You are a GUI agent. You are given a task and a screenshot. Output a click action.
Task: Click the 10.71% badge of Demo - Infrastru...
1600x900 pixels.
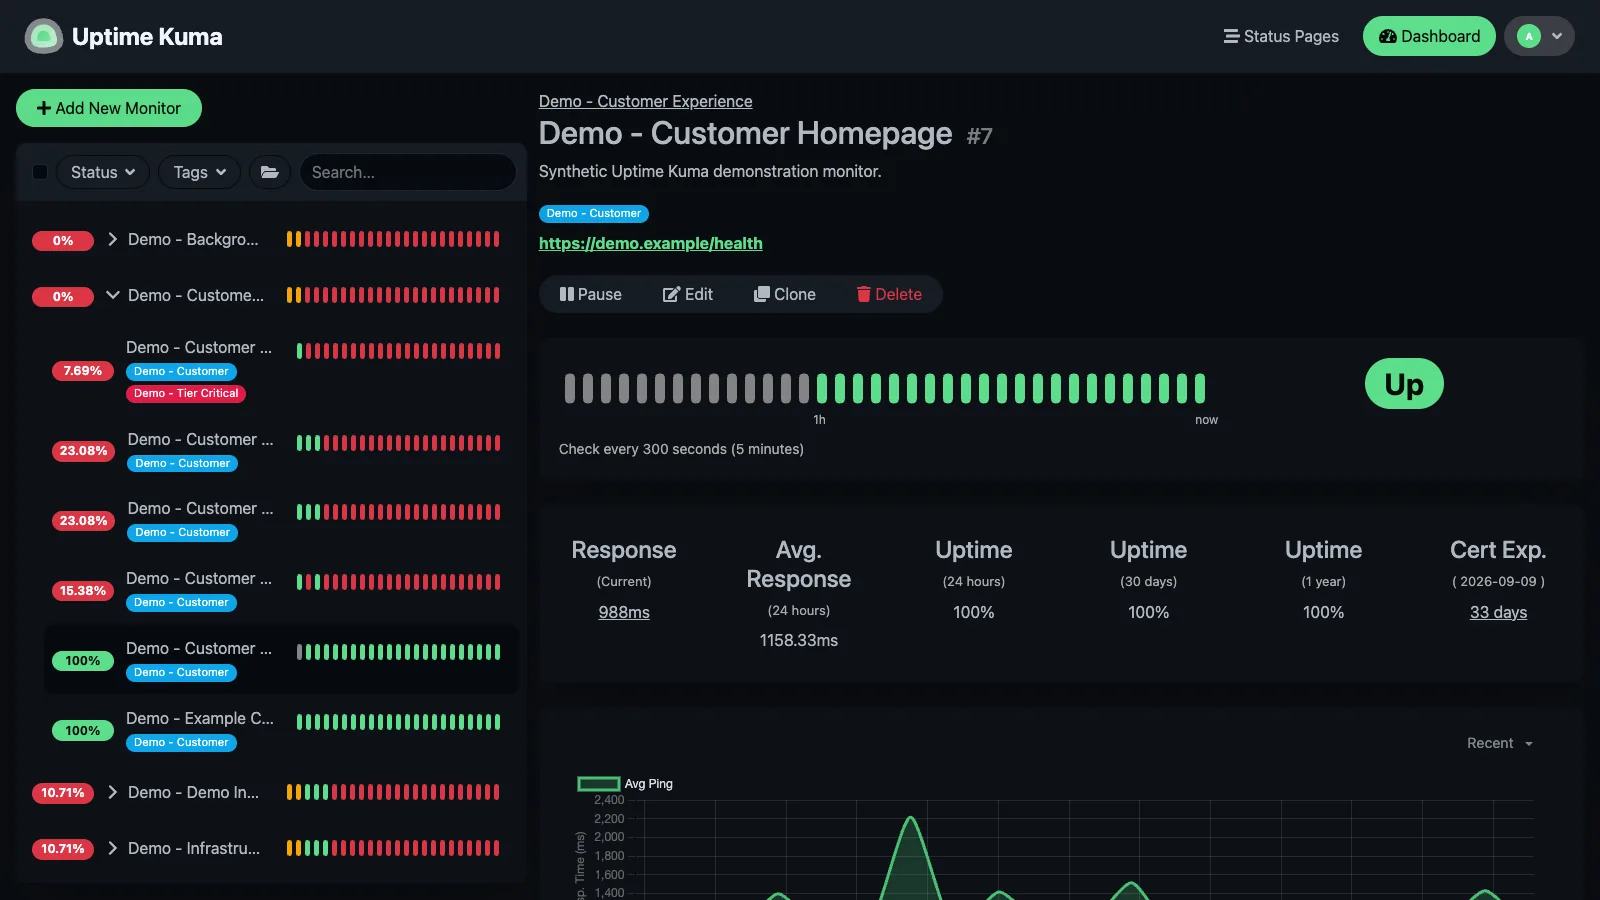[x=63, y=849]
